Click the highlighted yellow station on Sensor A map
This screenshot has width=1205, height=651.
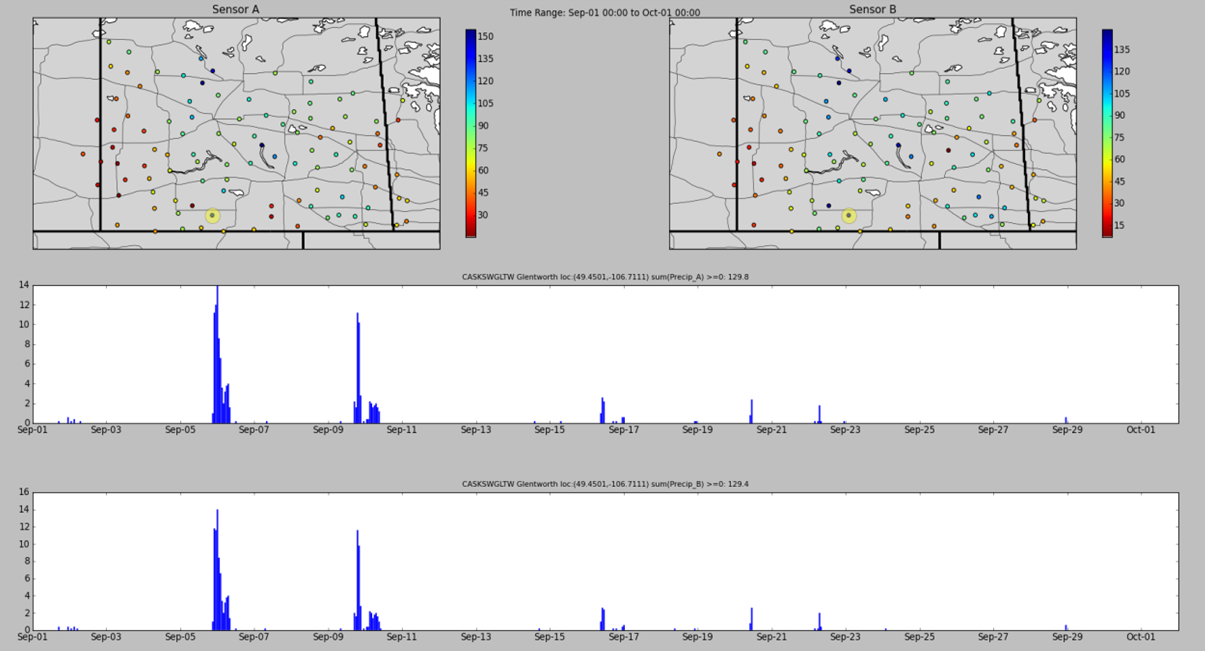click(212, 215)
